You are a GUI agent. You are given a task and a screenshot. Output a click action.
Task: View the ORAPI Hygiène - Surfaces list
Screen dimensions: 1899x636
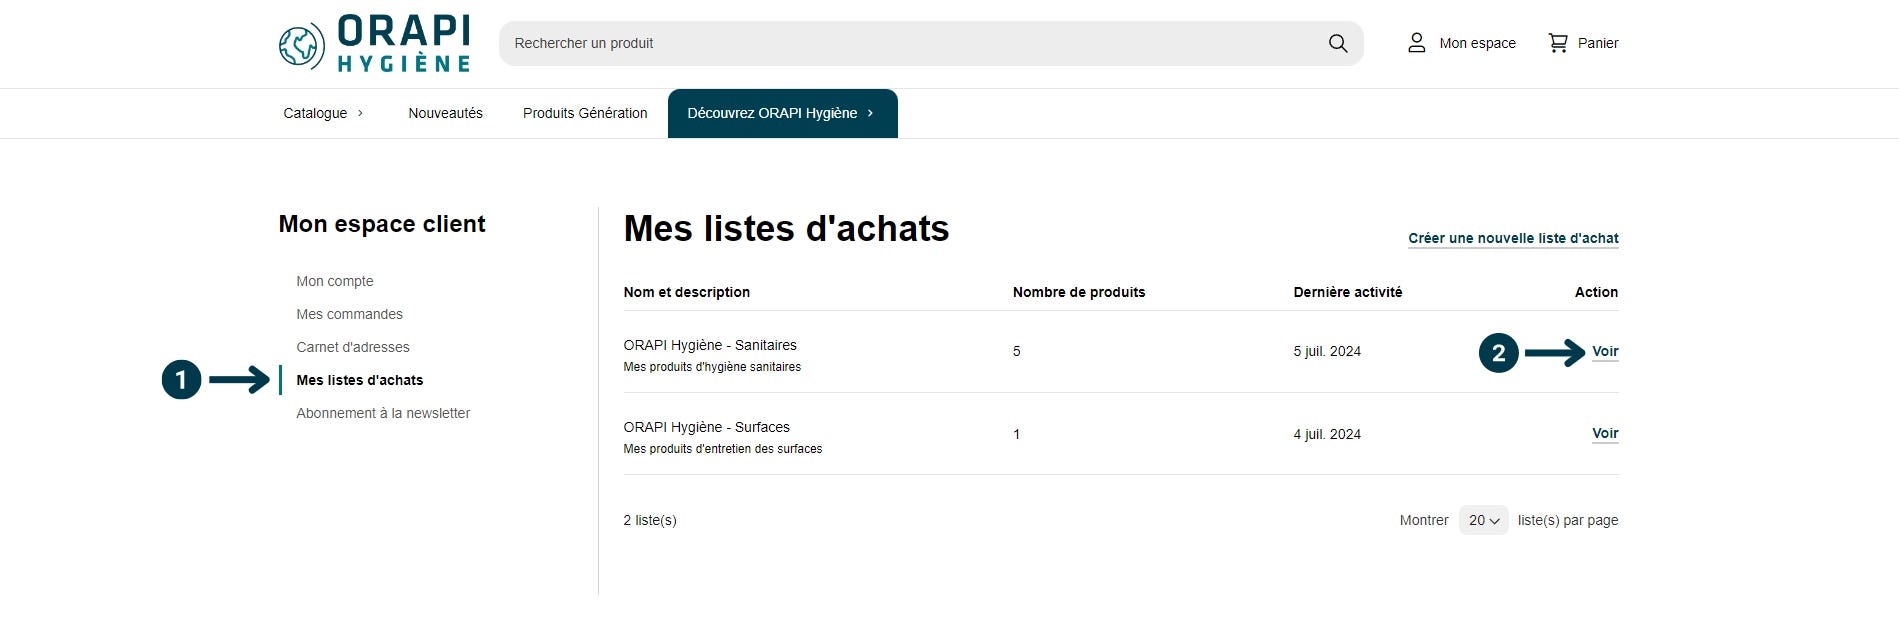(1605, 433)
